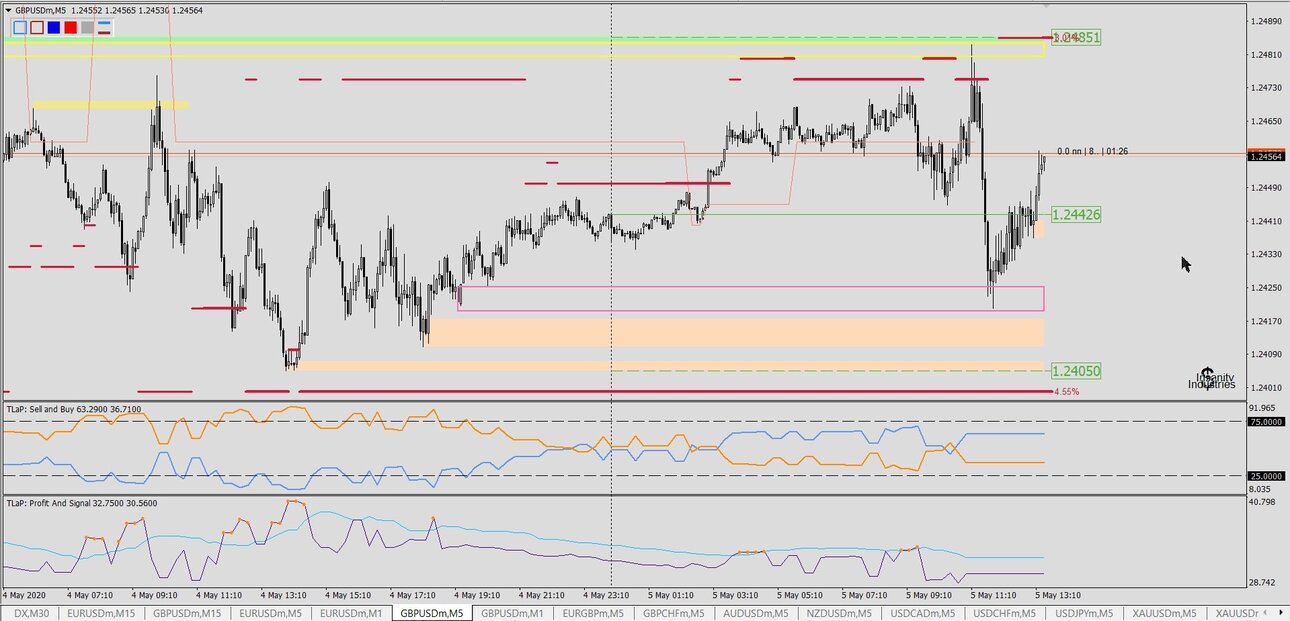The image size is (1290, 621).
Task: Switch to the GBPCHFm,M5 tab
Action: (x=674, y=613)
